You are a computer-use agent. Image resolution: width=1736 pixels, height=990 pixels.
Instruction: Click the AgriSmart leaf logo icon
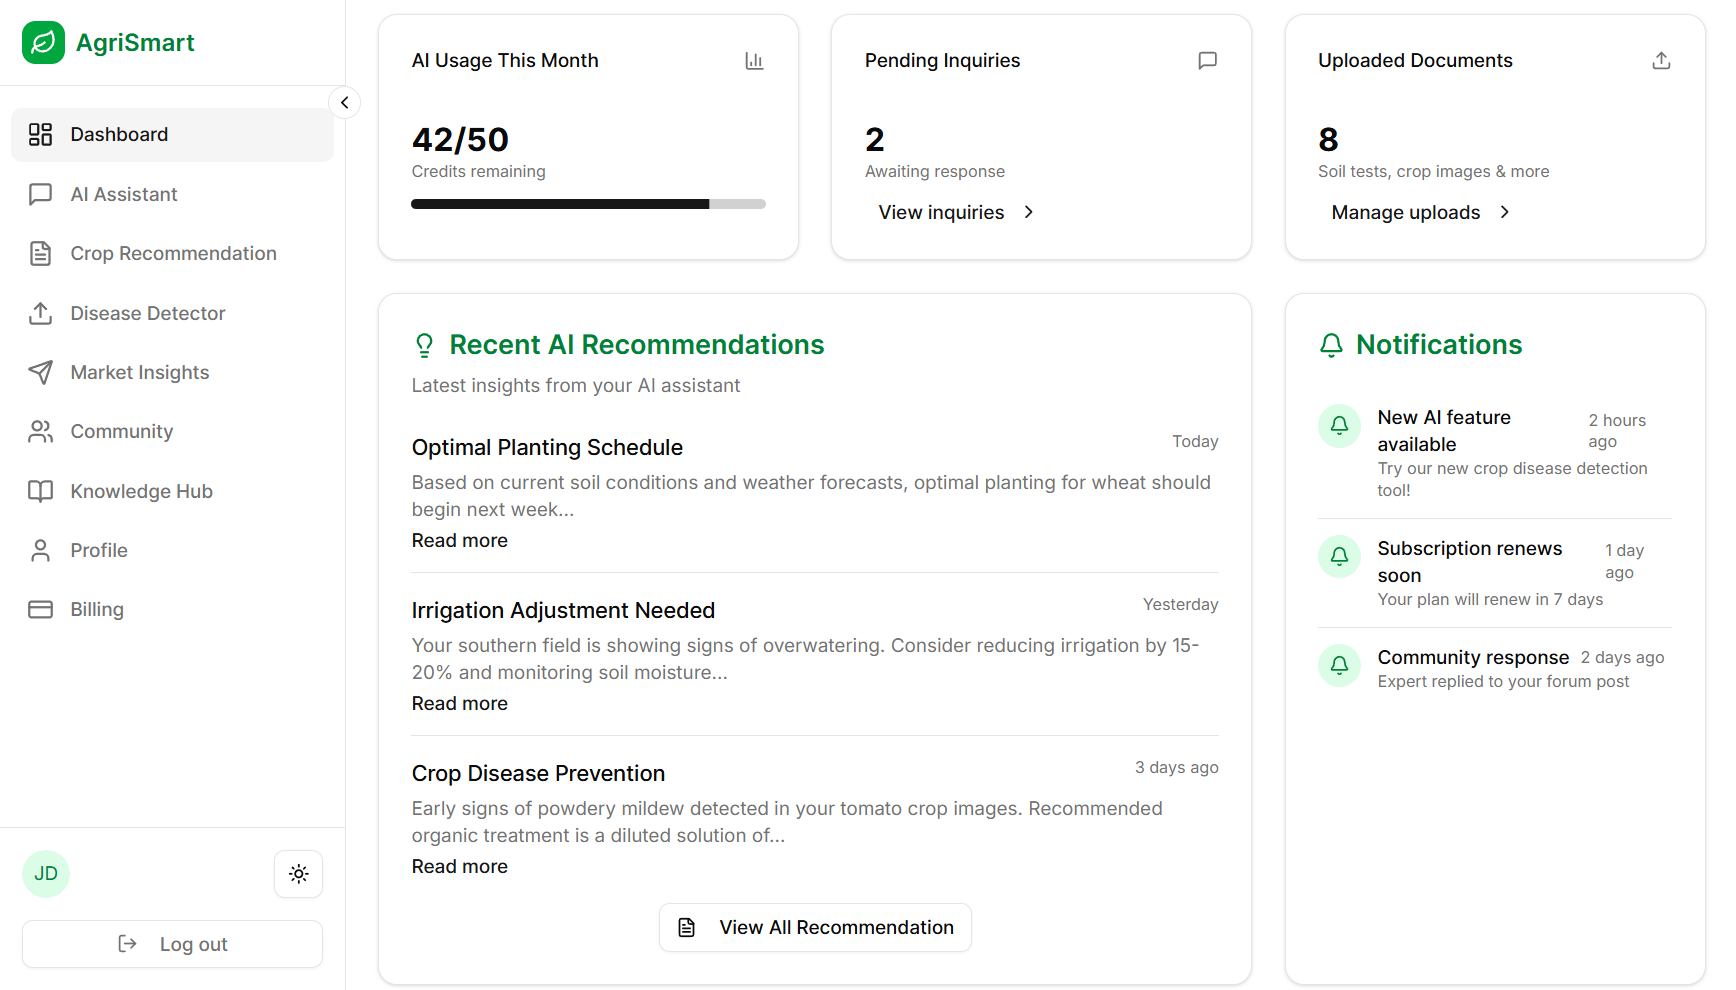click(43, 43)
